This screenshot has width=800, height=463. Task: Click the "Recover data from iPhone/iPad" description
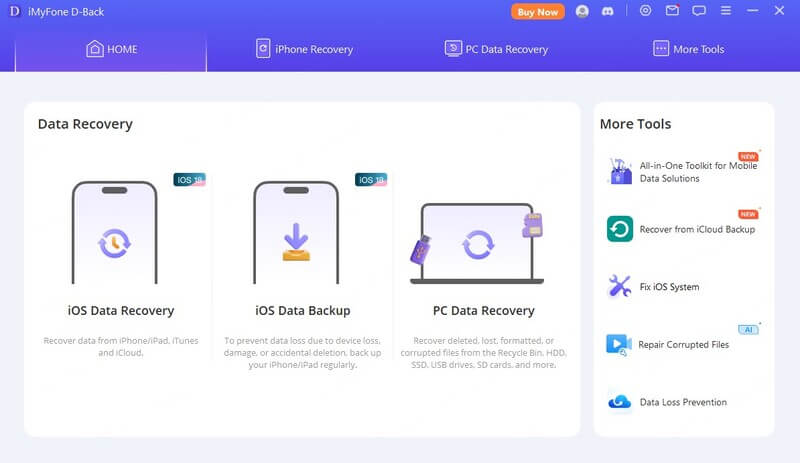click(121, 347)
